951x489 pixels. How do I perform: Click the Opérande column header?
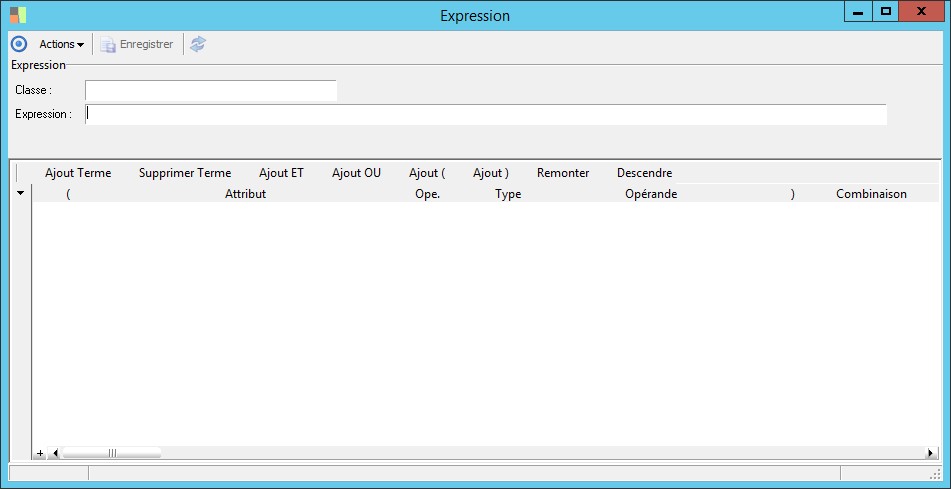point(651,194)
